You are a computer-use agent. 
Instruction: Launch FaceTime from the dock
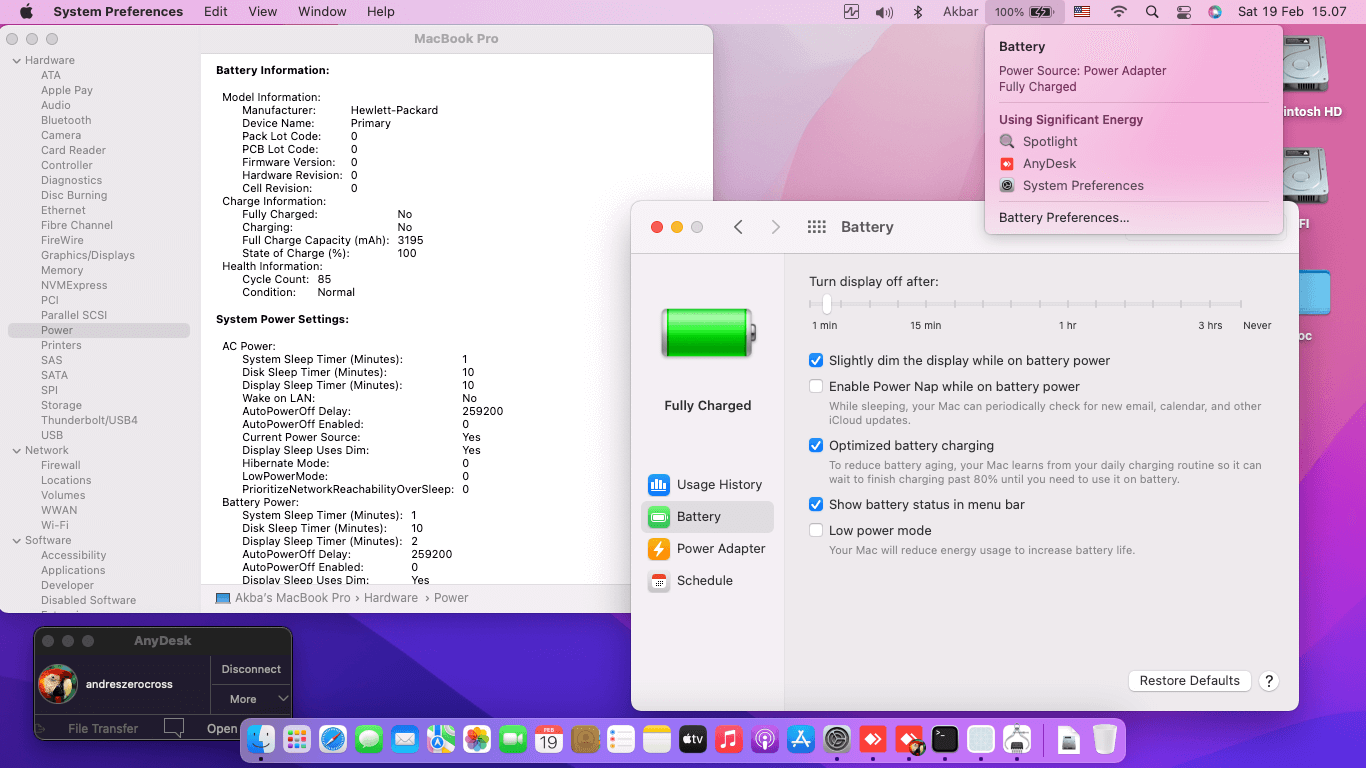pyautogui.click(x=513, y=739)
